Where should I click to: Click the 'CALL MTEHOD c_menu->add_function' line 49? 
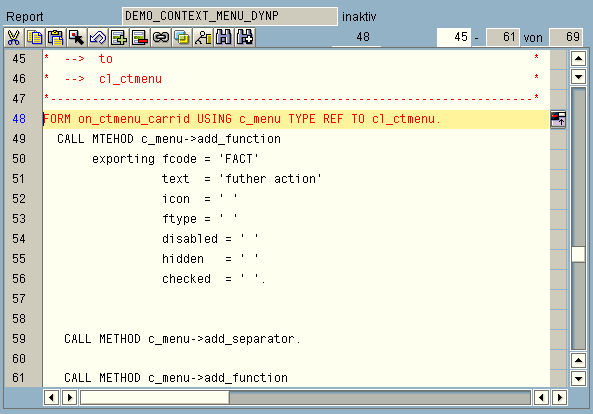pyautogui.click(x=169, y=139)
